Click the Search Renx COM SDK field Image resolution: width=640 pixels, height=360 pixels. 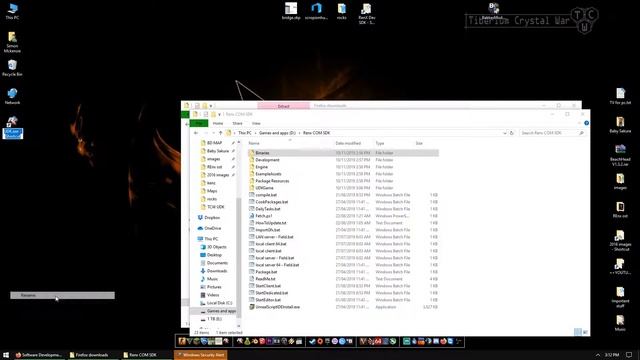click(x=552, y=133)
